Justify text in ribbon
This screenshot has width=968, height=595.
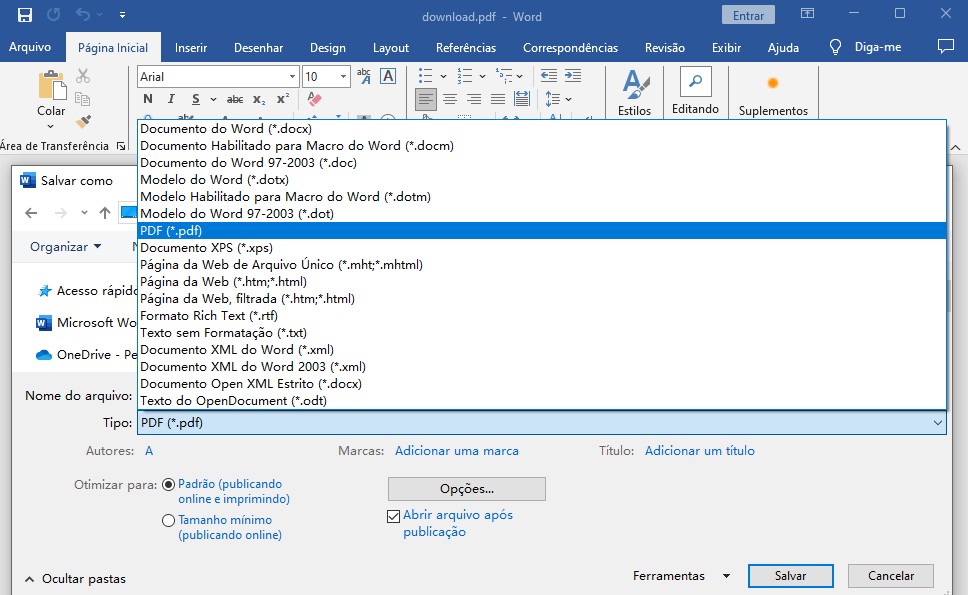point(498,99)
